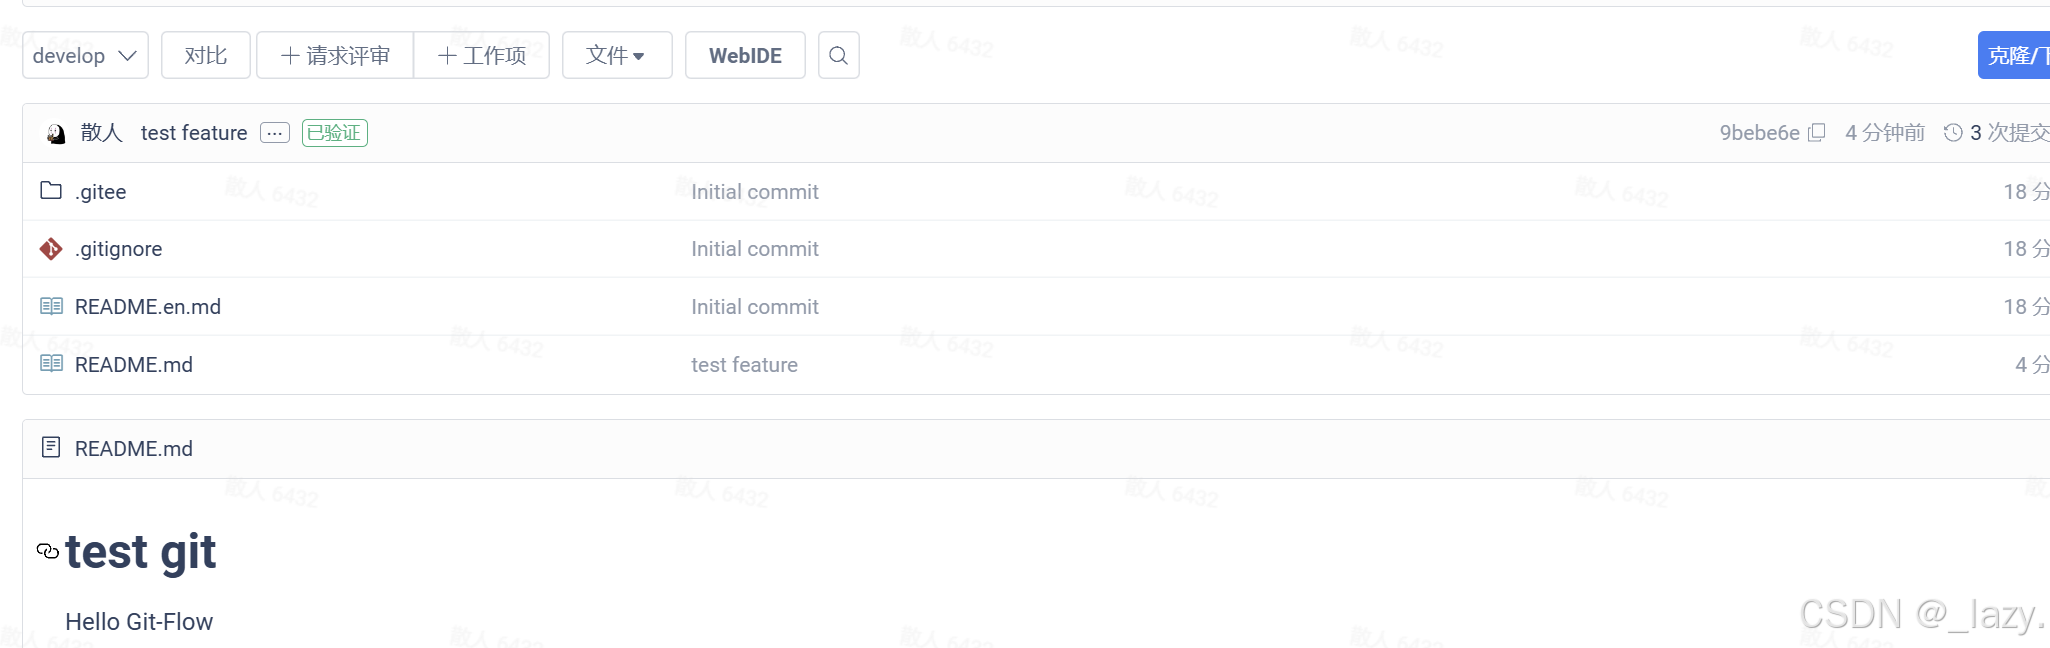Click the 已验证 verified badge
2050x648 pixels.
335,133
